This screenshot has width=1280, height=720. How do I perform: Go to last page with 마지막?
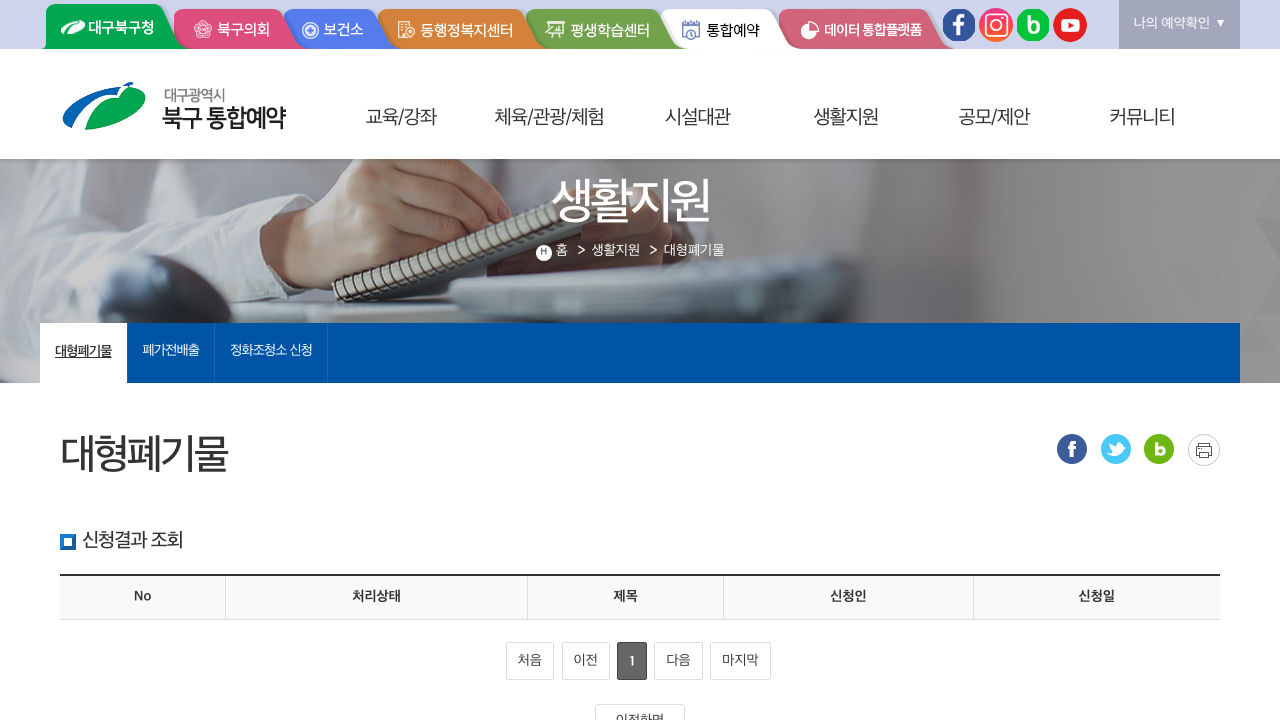point(740,661)
